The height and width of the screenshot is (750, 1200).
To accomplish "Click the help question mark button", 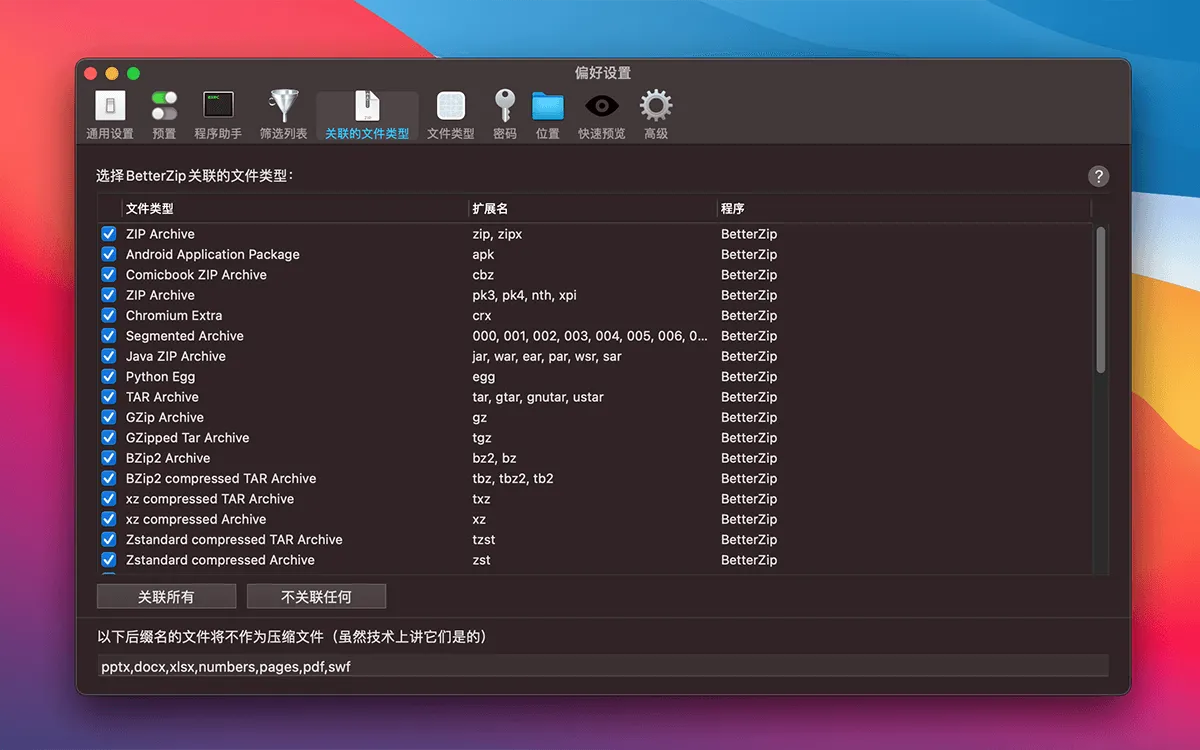I will point(1098,177).
